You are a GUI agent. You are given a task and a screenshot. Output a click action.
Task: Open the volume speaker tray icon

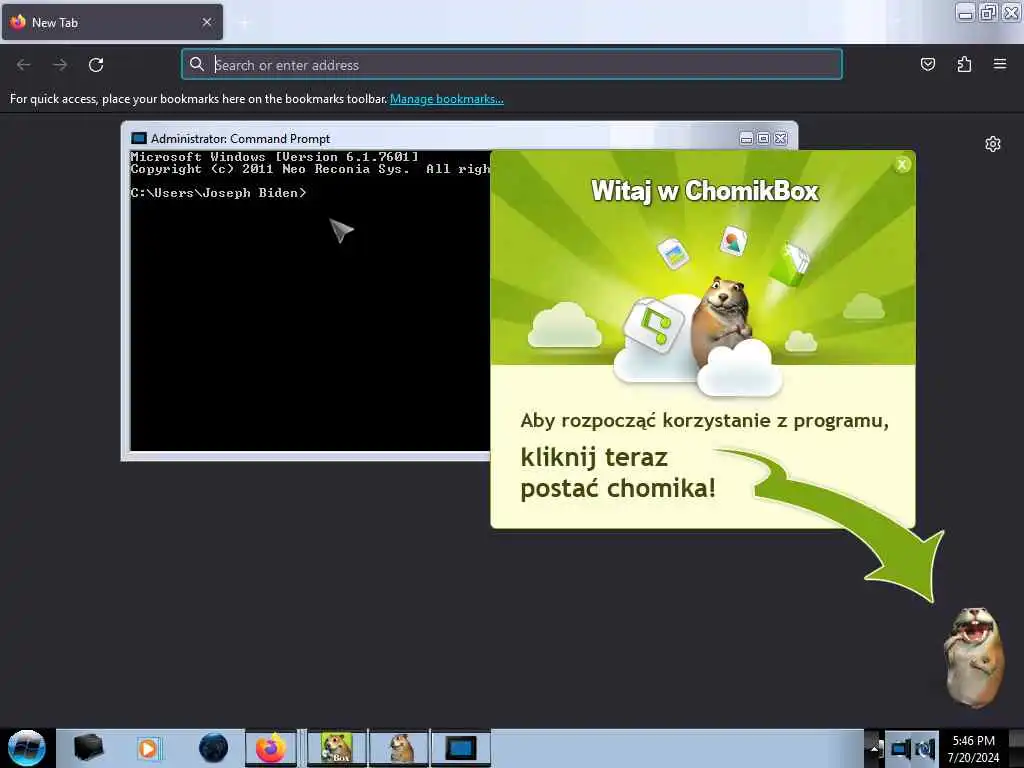pos(925,748)
